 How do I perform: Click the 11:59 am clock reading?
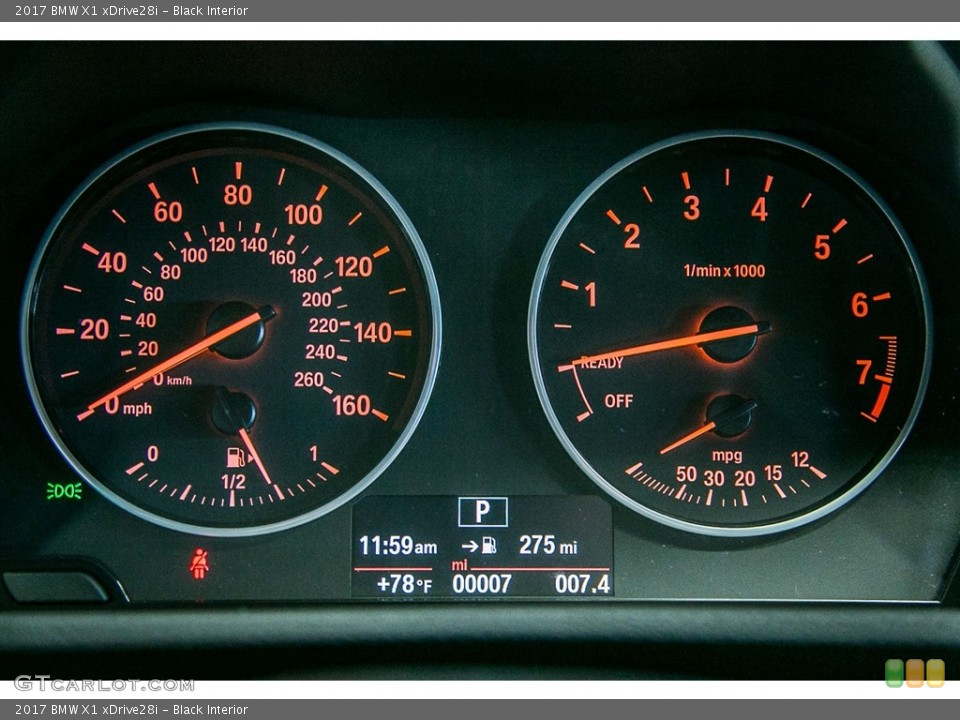(x=398, y=545)
